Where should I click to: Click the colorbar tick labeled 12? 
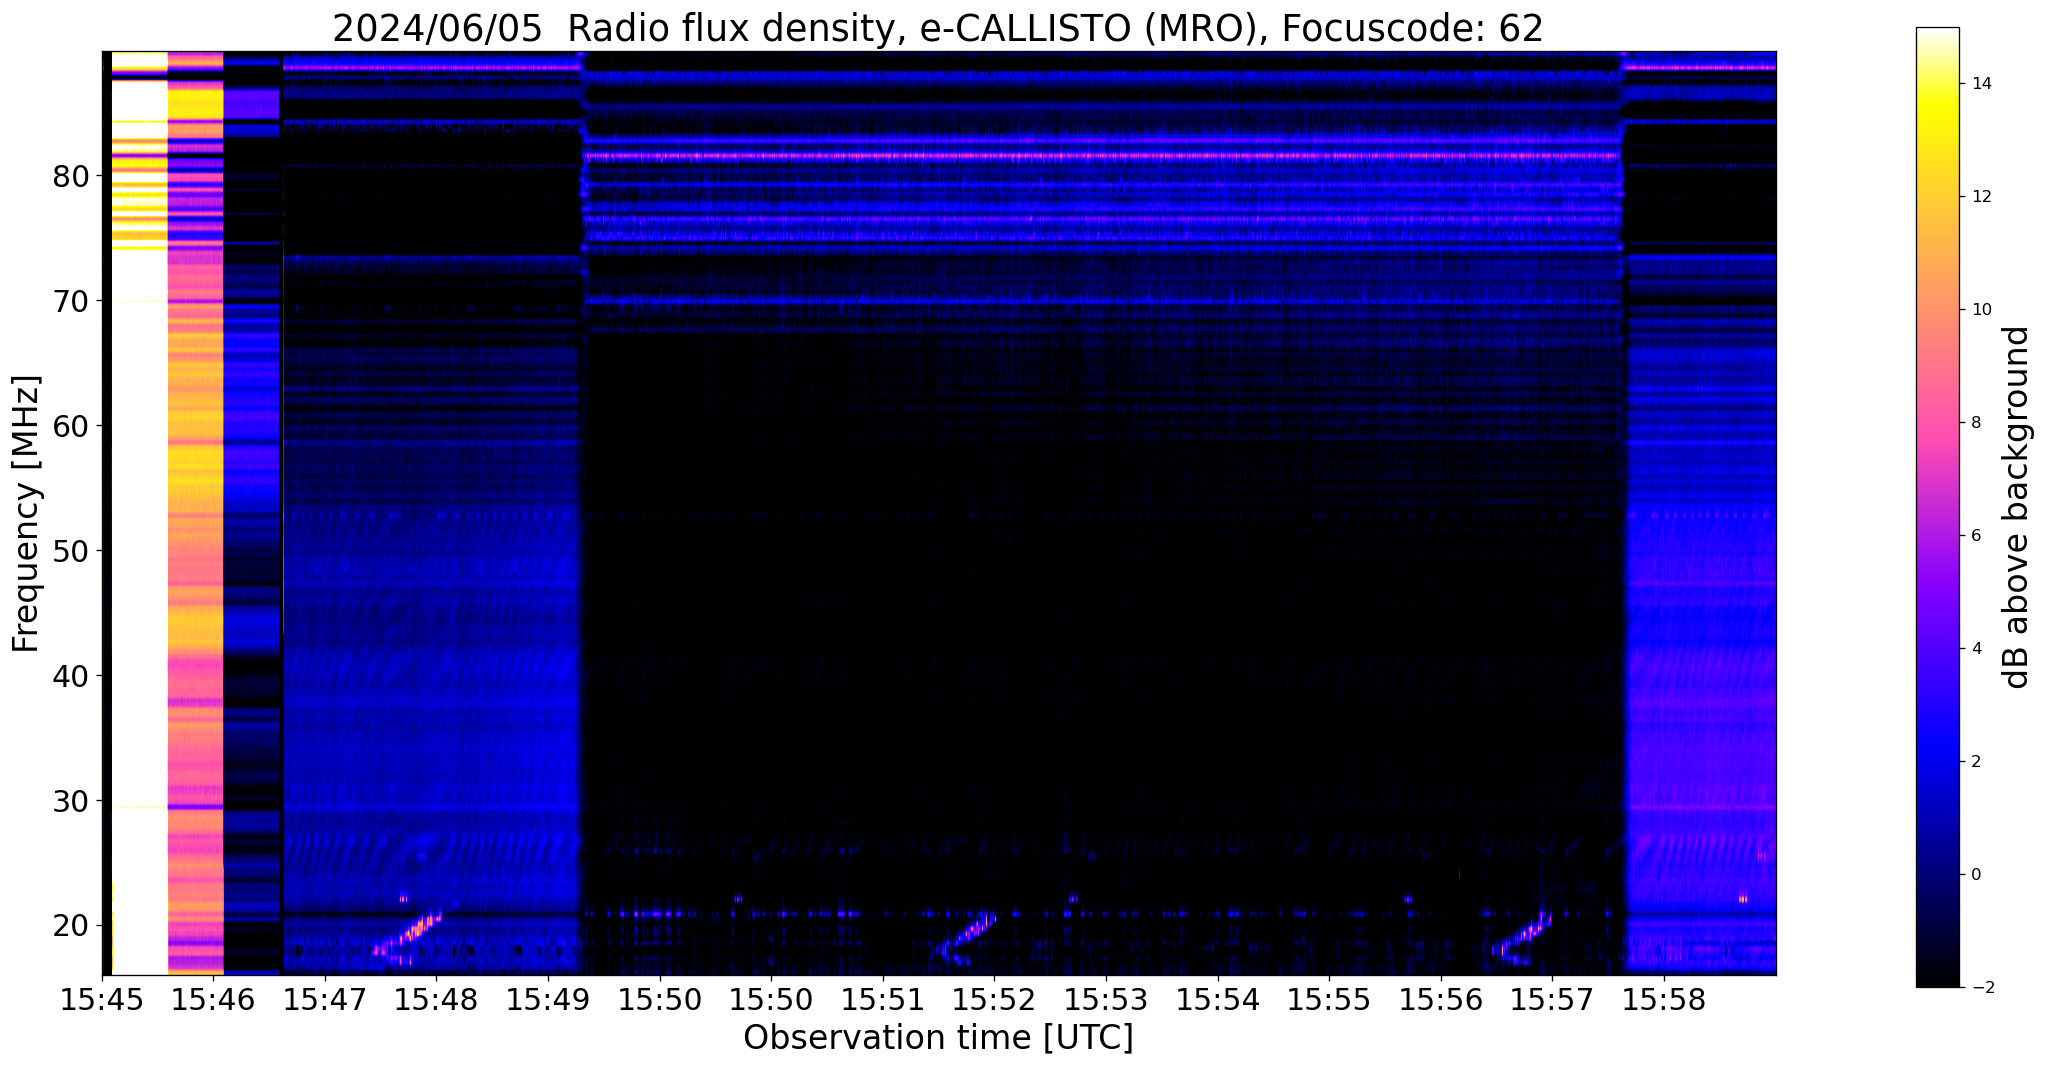point(1980,197)
